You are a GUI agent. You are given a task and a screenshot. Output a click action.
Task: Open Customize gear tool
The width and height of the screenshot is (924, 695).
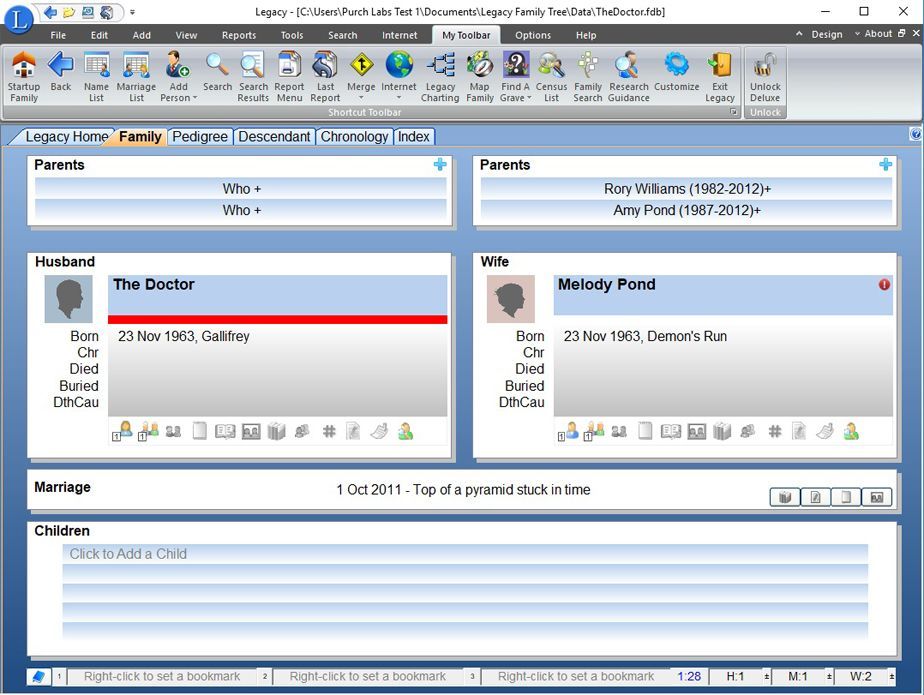pyautogui.click(x=676, y=72)
